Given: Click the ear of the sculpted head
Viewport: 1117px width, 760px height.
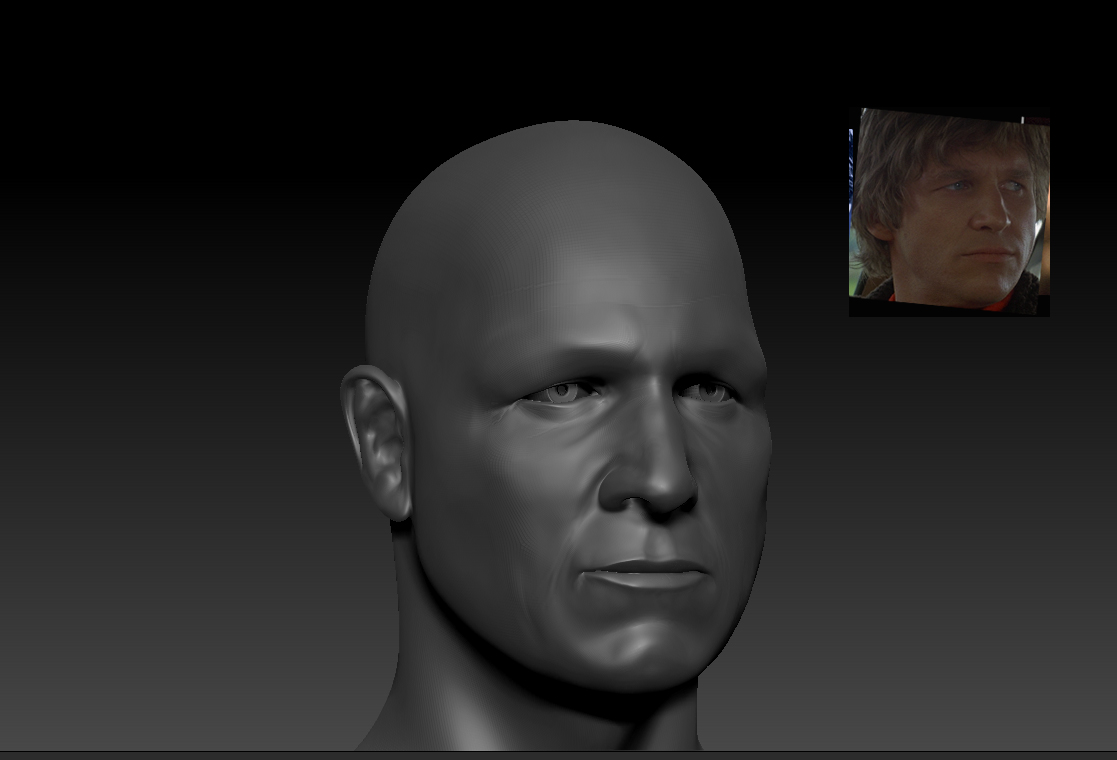Looking at the screenshot, I should (376, 442).
